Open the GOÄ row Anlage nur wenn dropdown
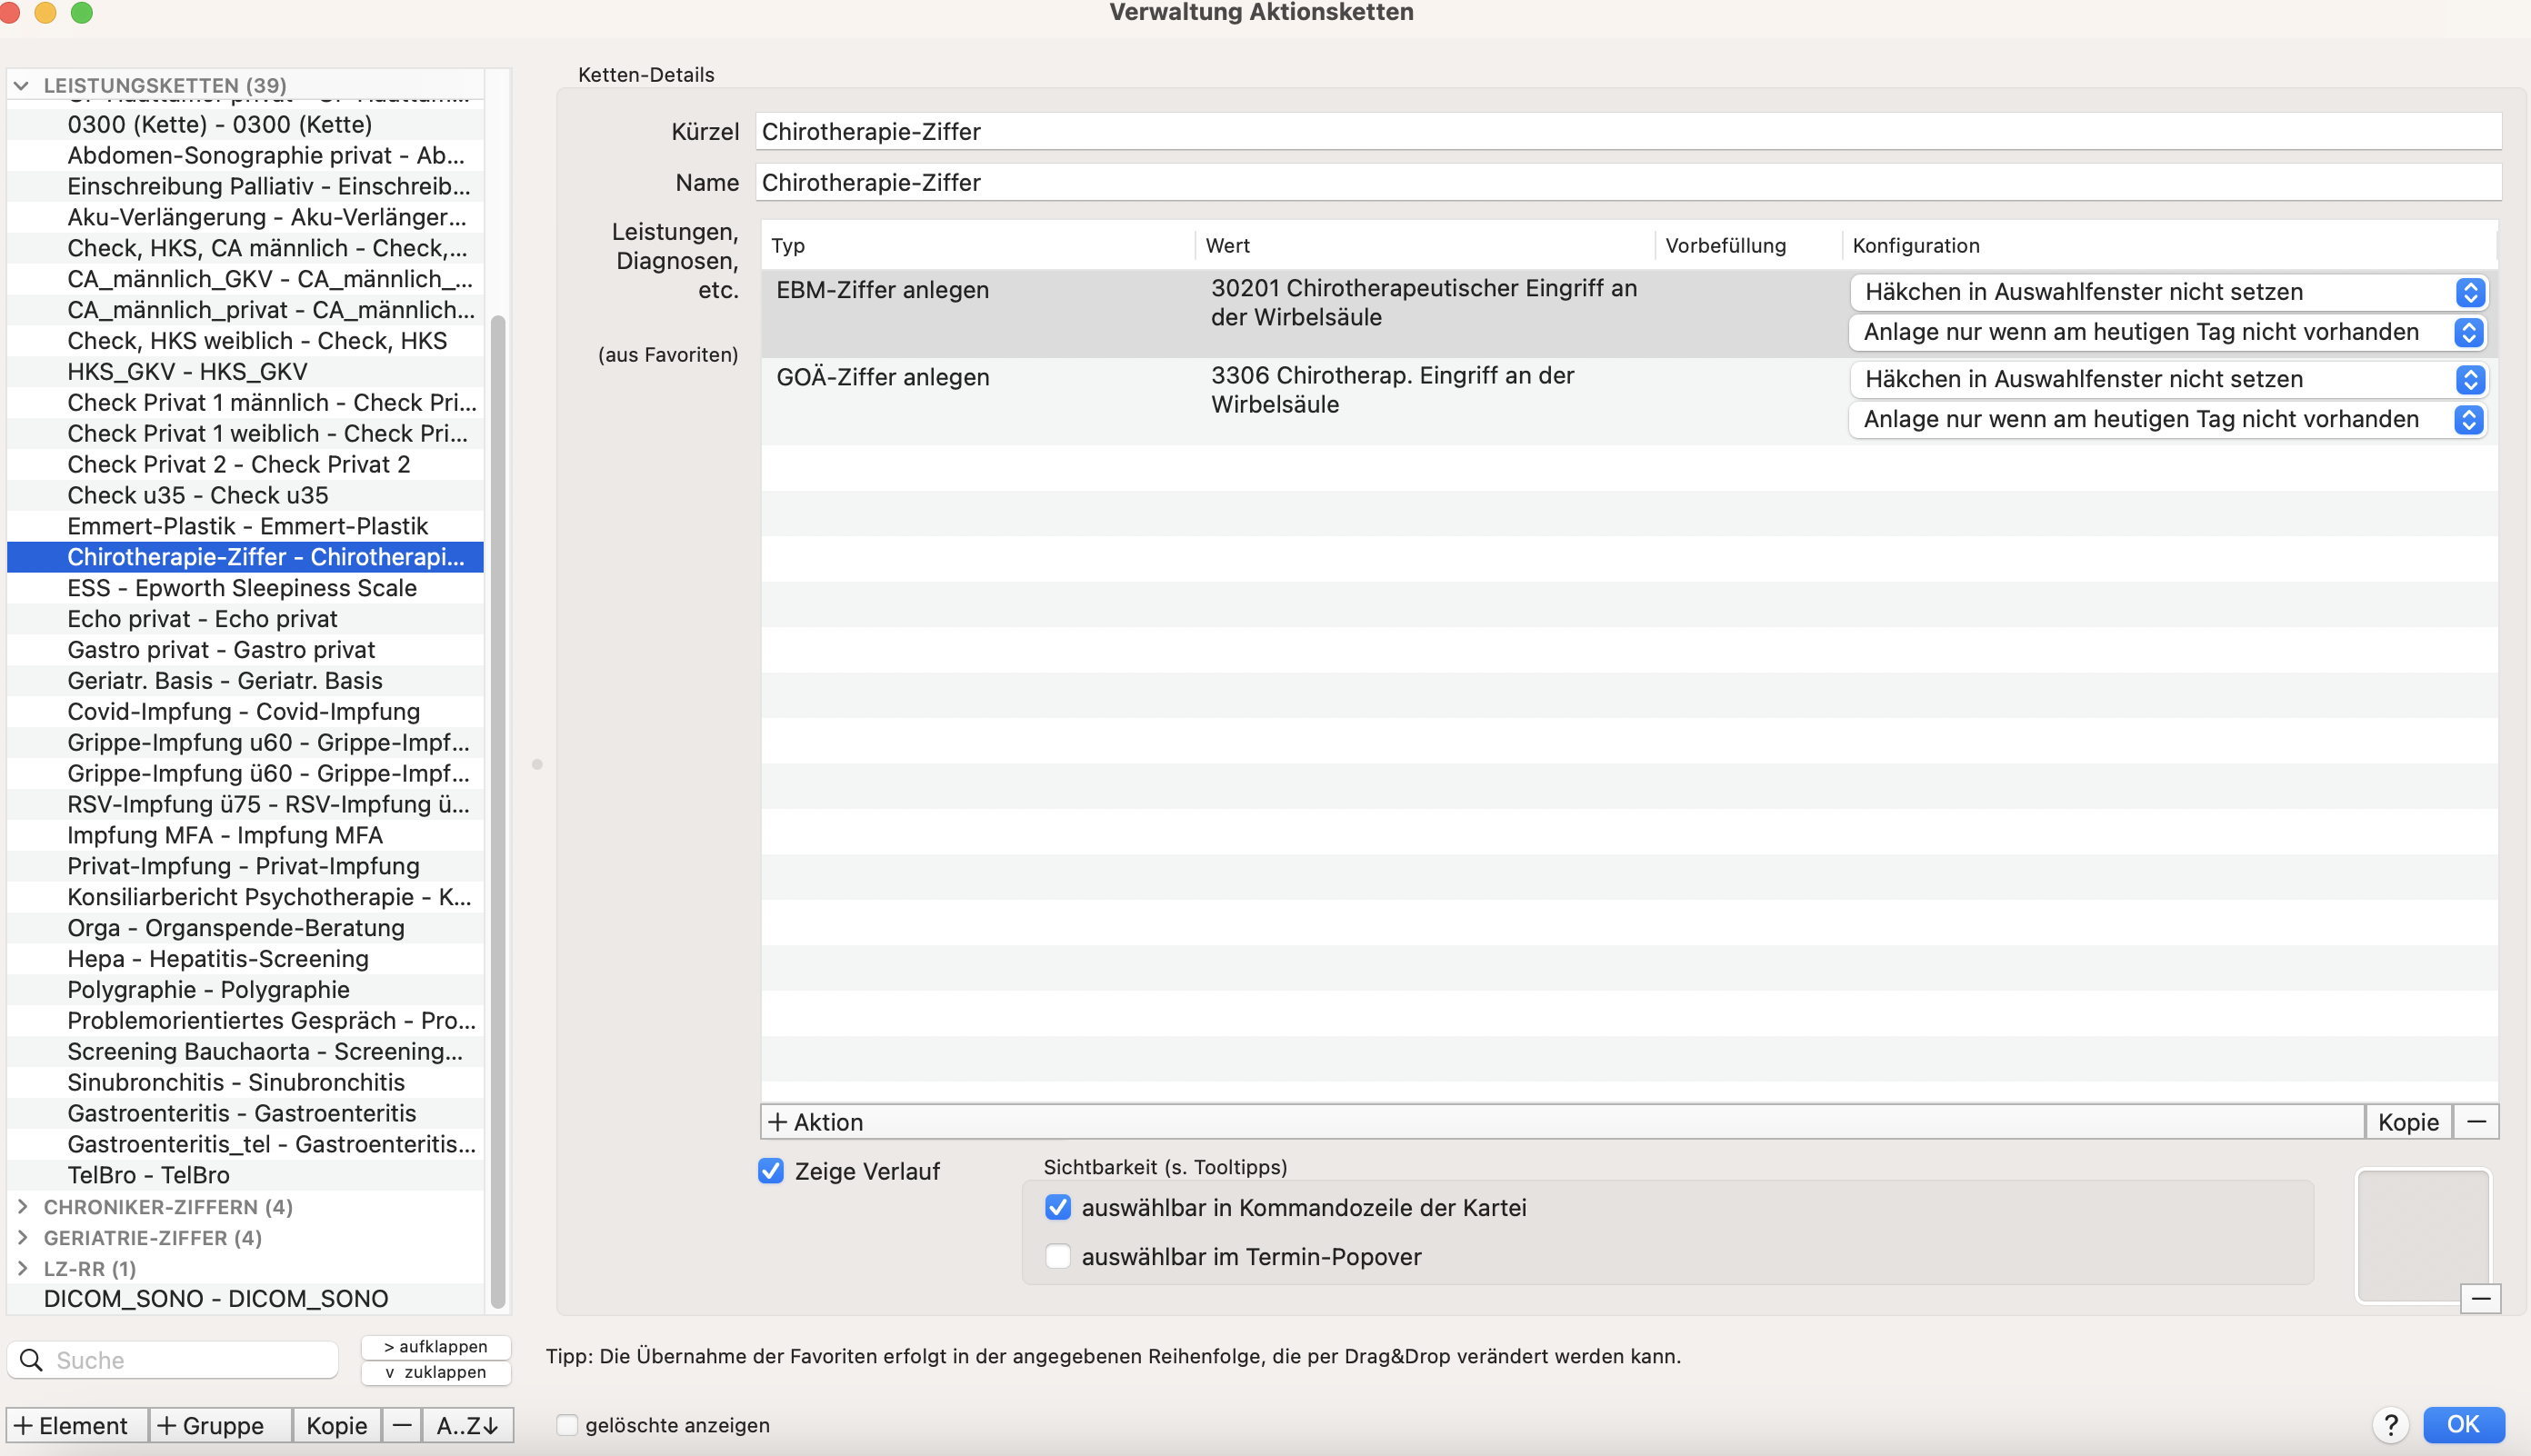The width and height of the screenshot is (2531, 1456). click(x=2168, y=419)
